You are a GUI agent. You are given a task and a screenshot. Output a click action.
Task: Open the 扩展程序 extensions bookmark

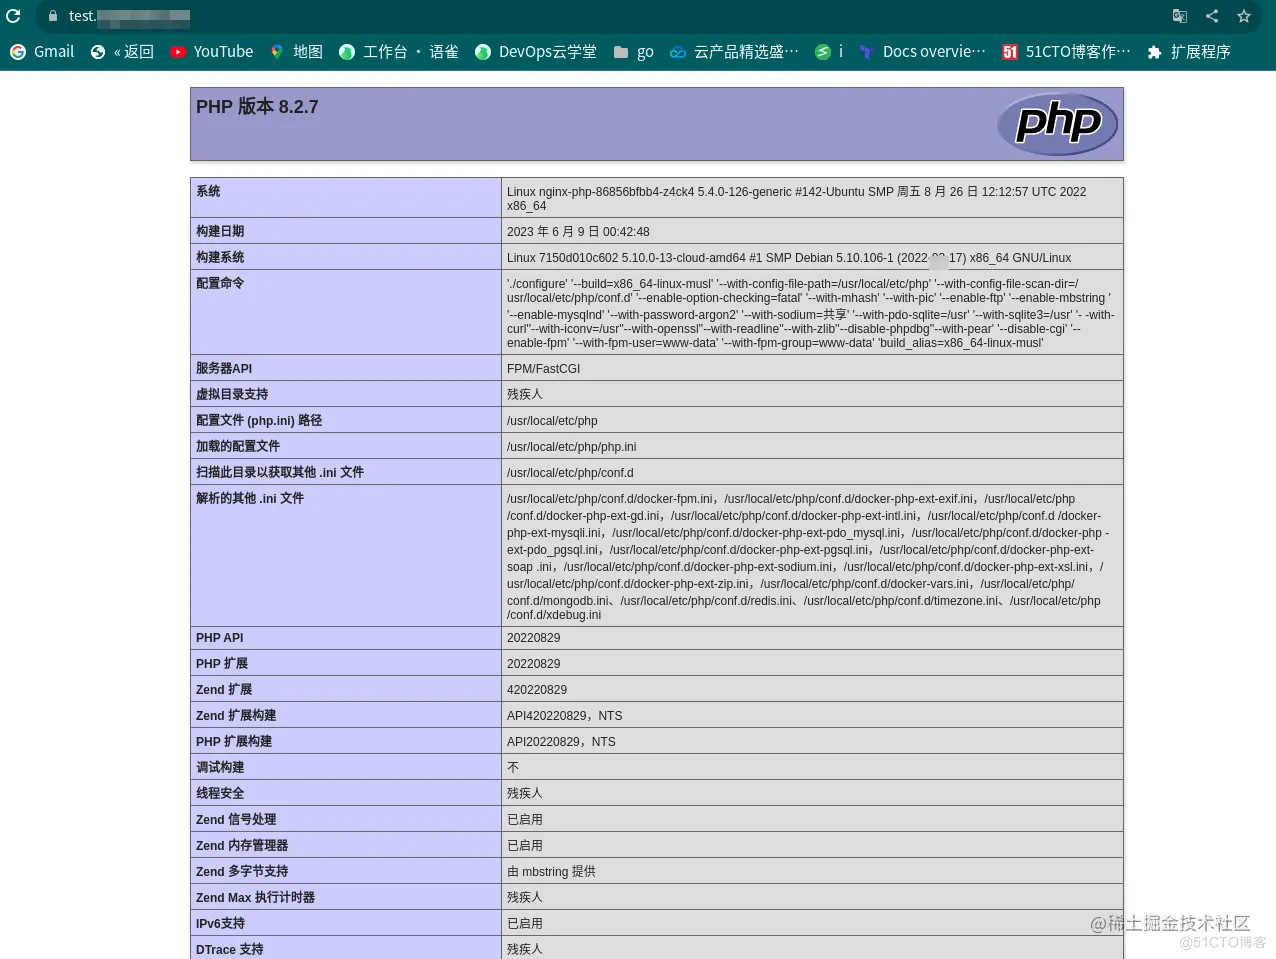click(1189, 52)
